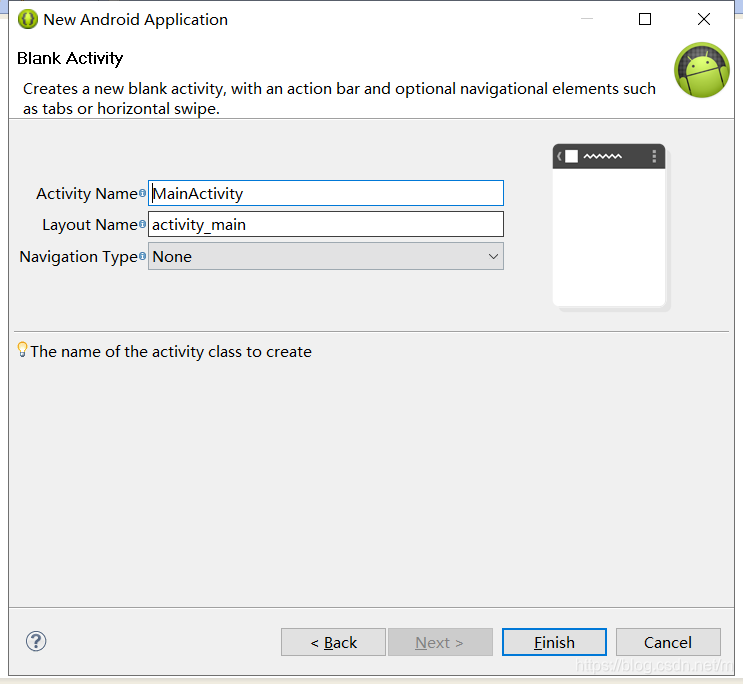Click the Navigation Type label
743x684 pixels.
tap(79, 256)
